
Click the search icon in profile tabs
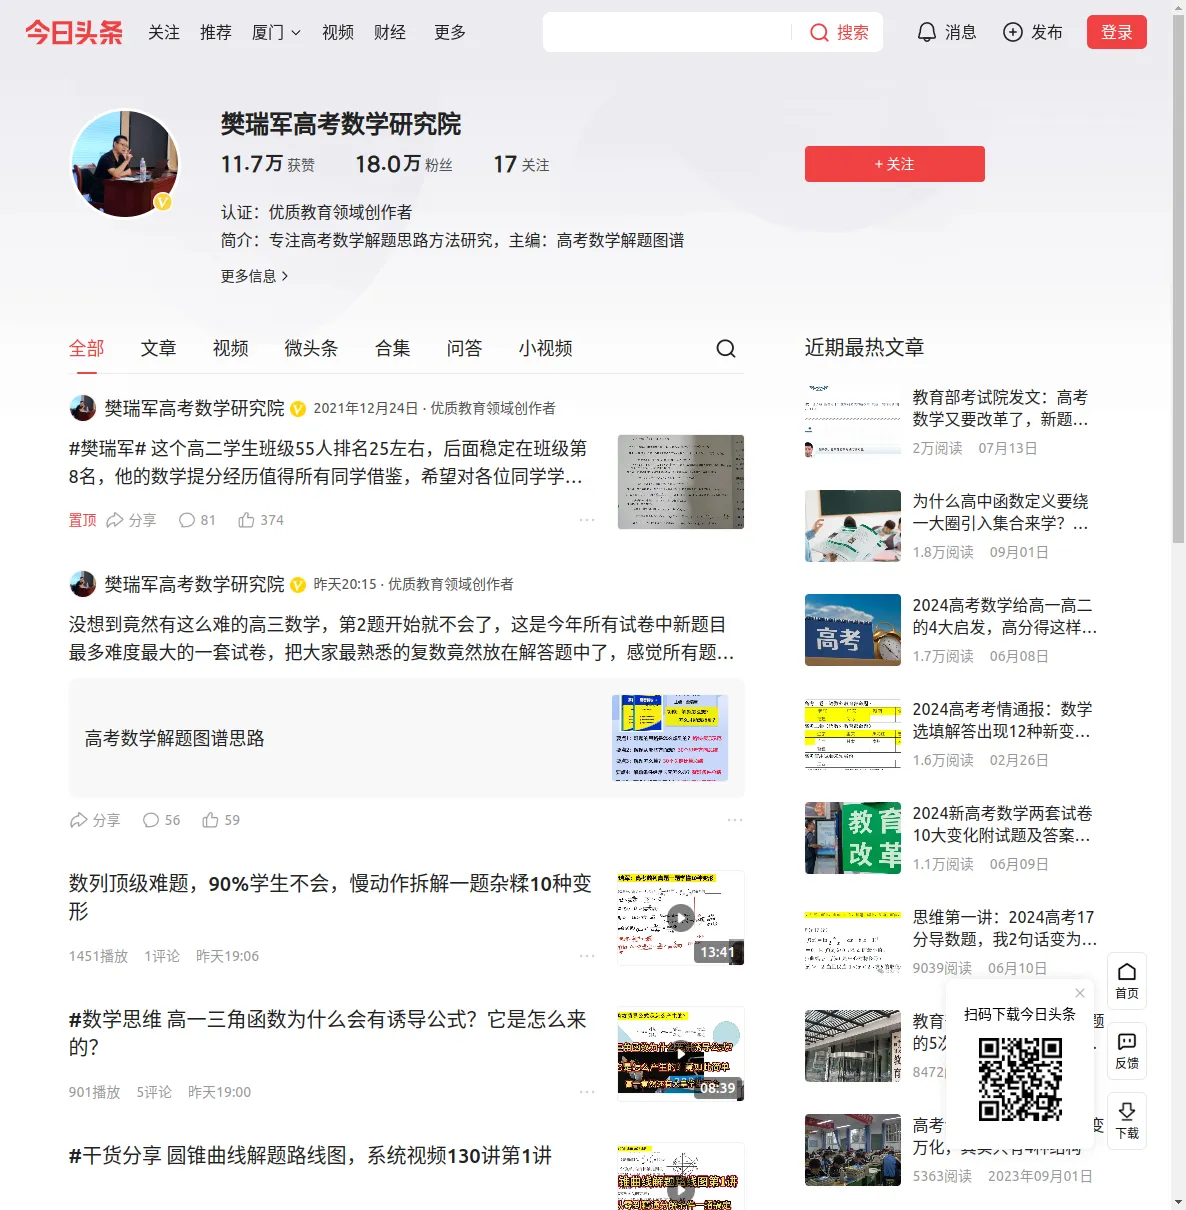tap(726, 348)
